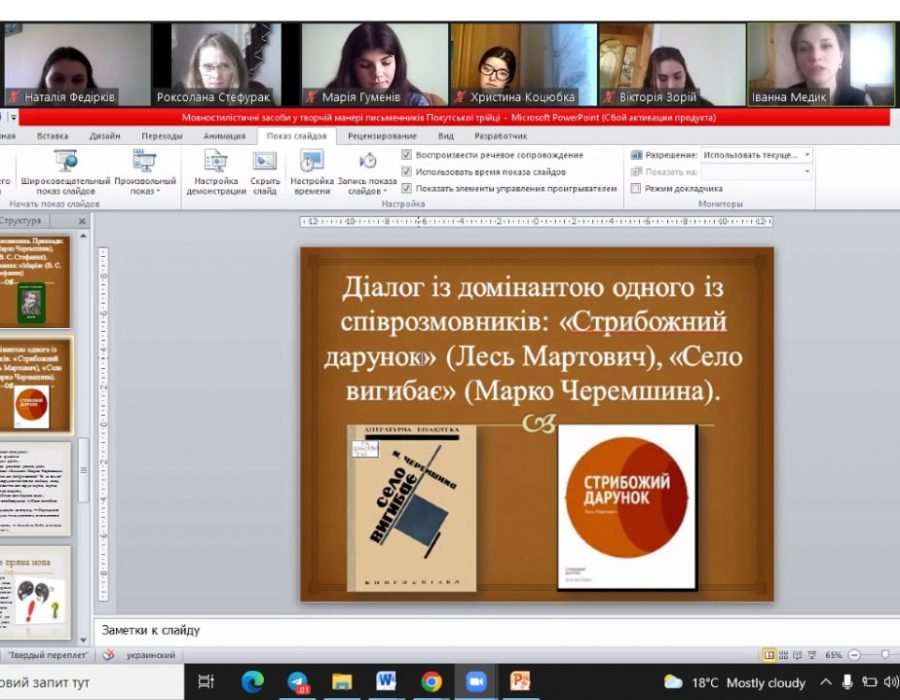900x700 pixels.
Task: Open Microsoft Edge from taskbar
Action: [253, 682]
